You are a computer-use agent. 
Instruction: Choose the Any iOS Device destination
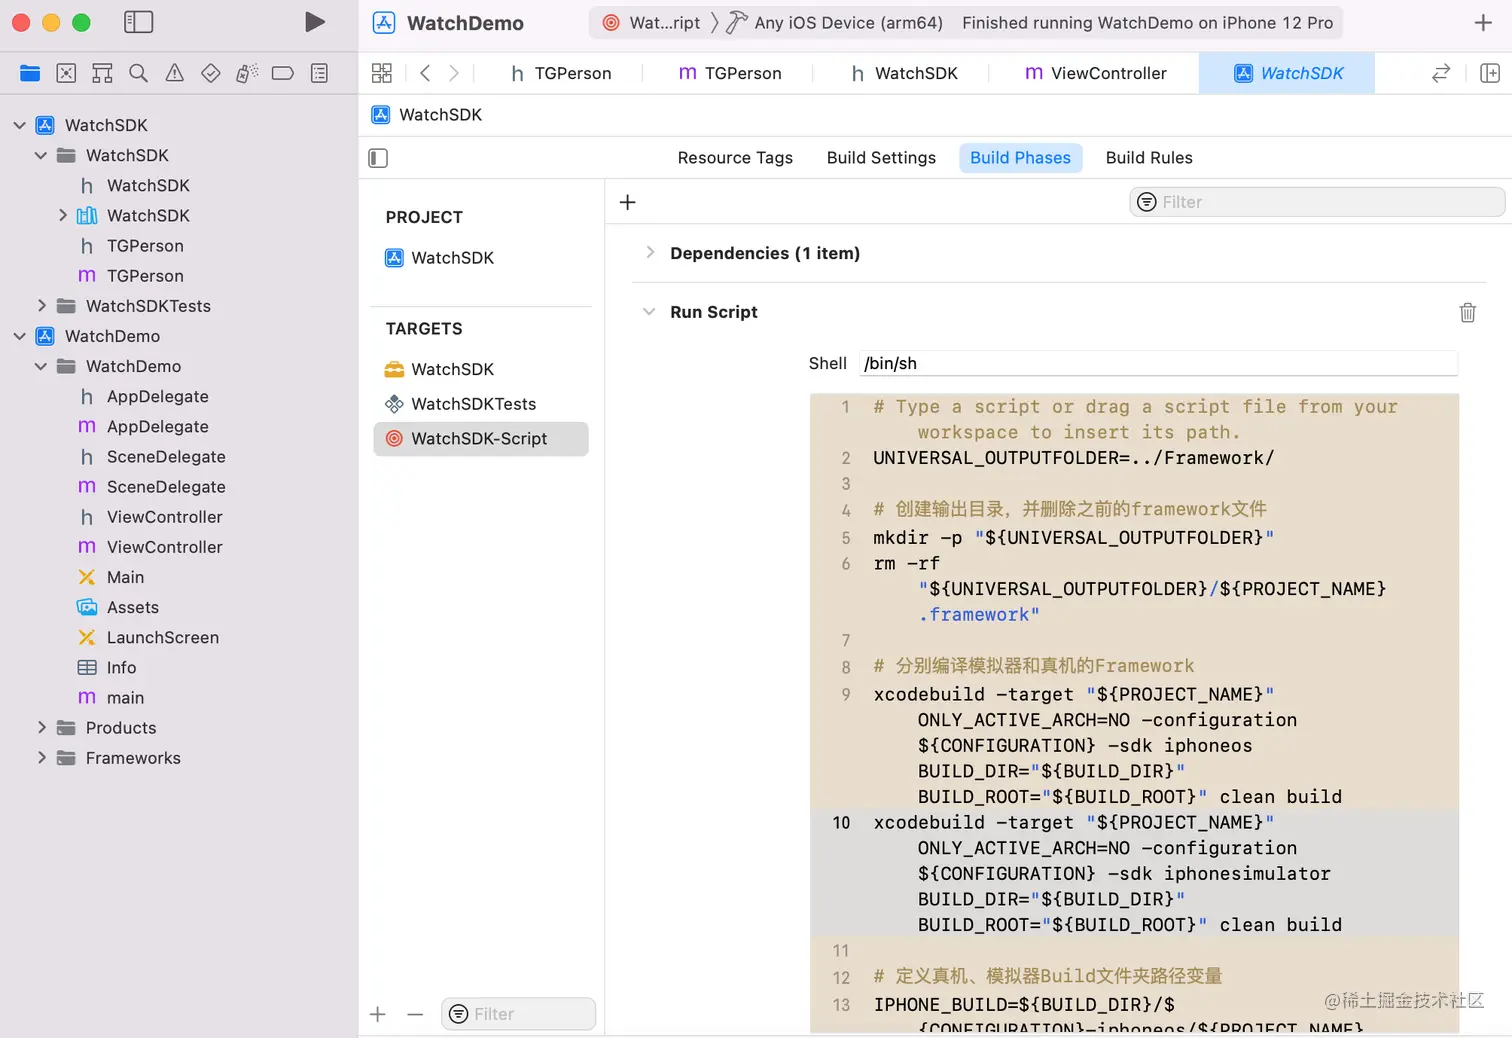click(x=835, y=23)
